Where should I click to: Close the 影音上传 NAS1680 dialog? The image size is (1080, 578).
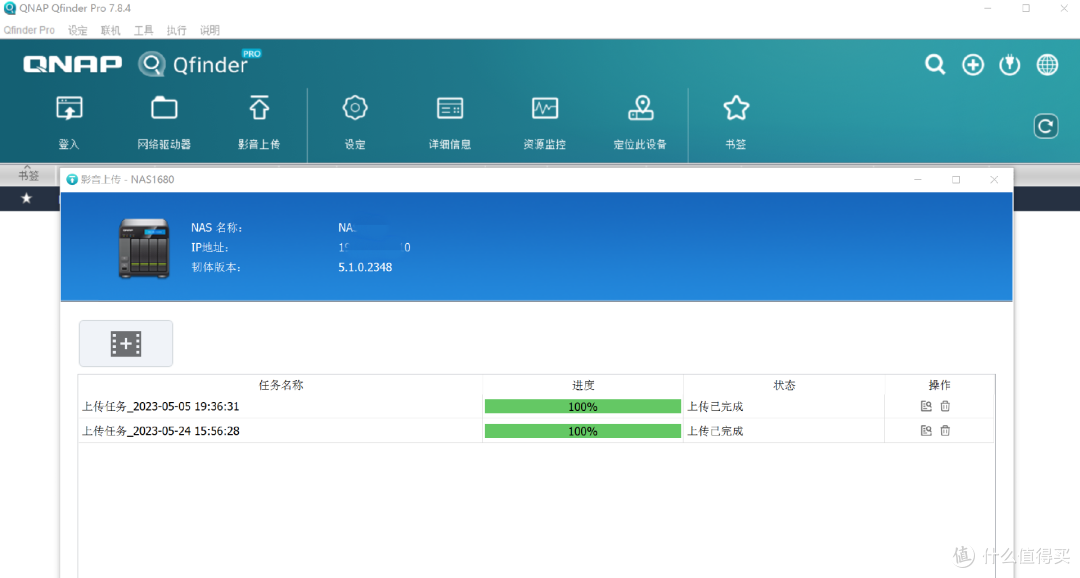(x=994, y=179)
